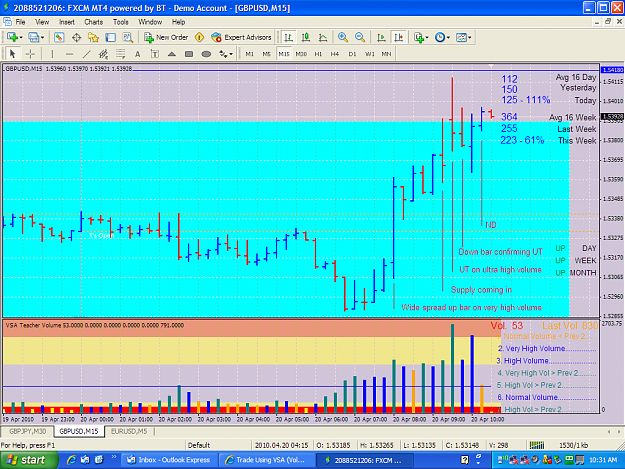Open the Window menu
Screen dimensions: 625x469
150,22
